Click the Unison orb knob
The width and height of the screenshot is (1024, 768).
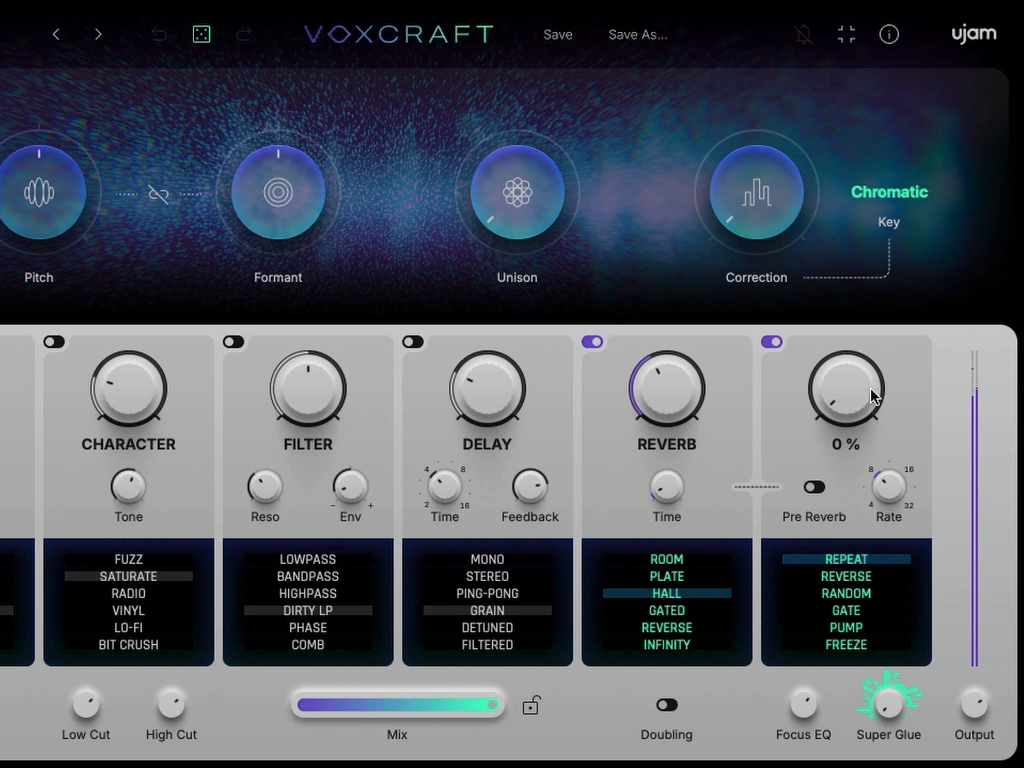click(517, 193)
